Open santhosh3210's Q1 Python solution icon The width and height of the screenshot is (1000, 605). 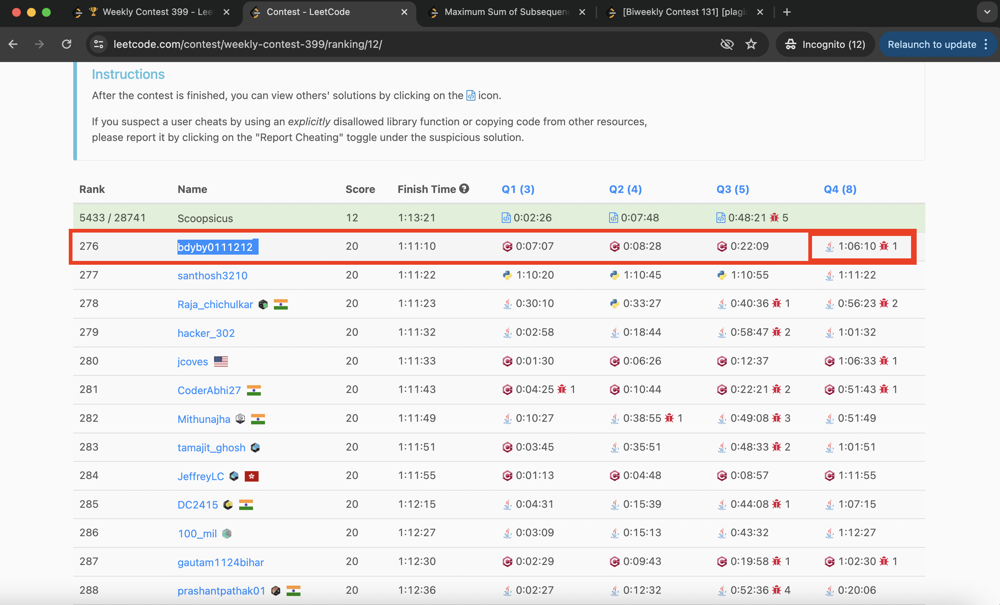point(507,275)
